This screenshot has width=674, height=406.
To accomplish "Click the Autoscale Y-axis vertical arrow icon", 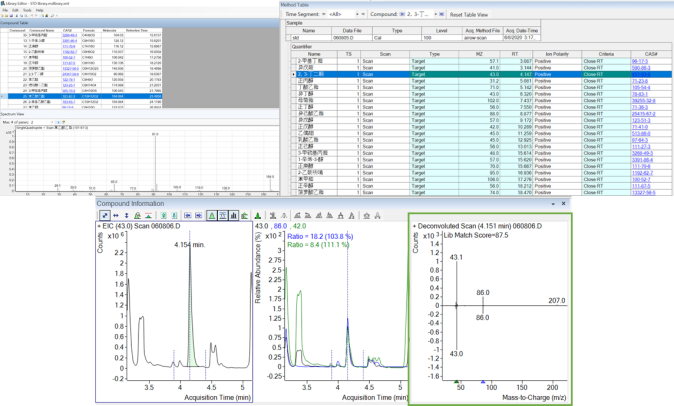I will 126,216.
